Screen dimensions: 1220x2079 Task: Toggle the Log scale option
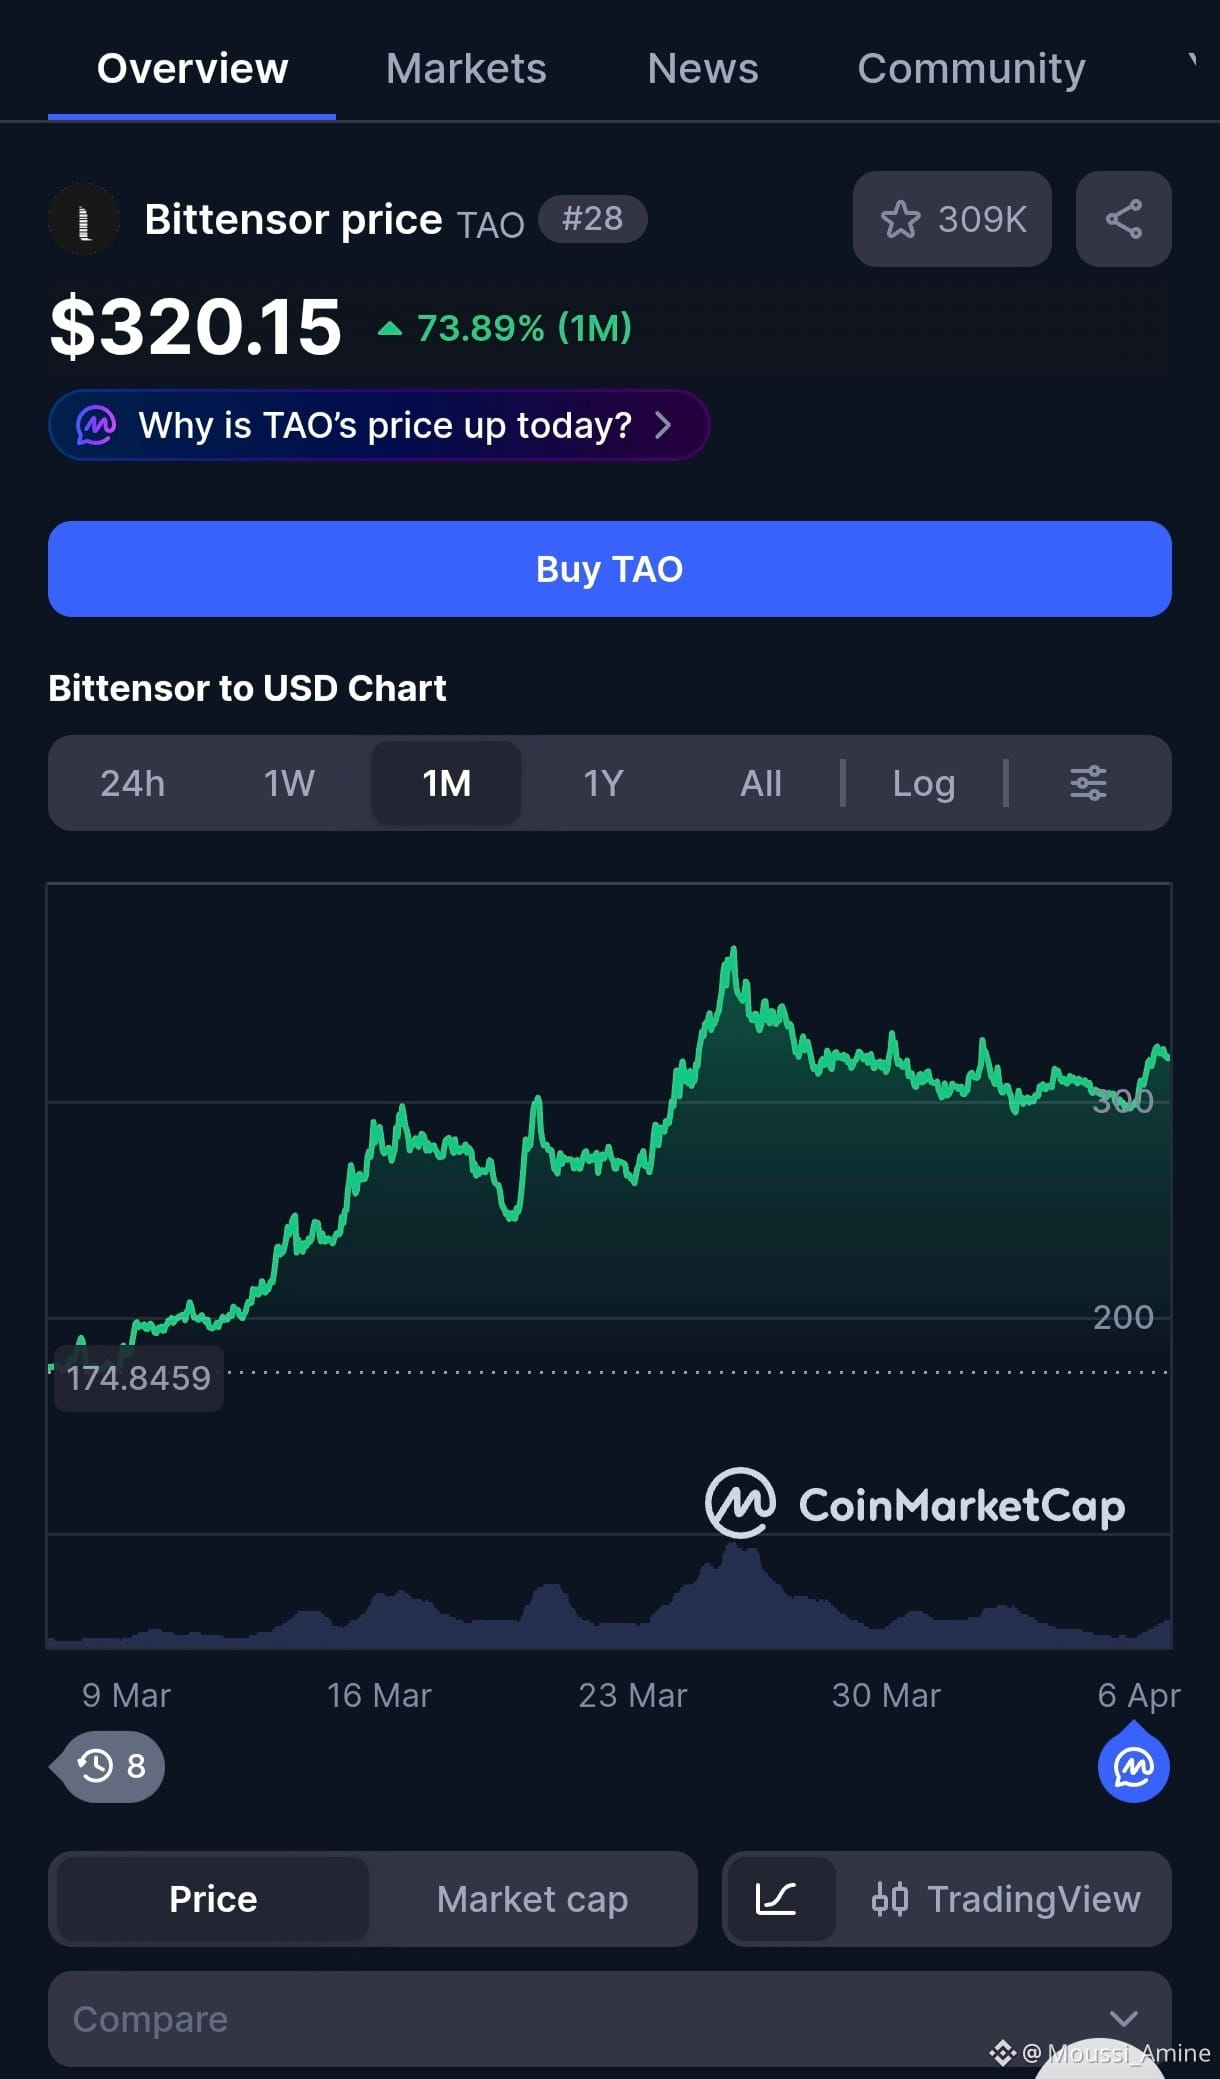coord(923,783)
